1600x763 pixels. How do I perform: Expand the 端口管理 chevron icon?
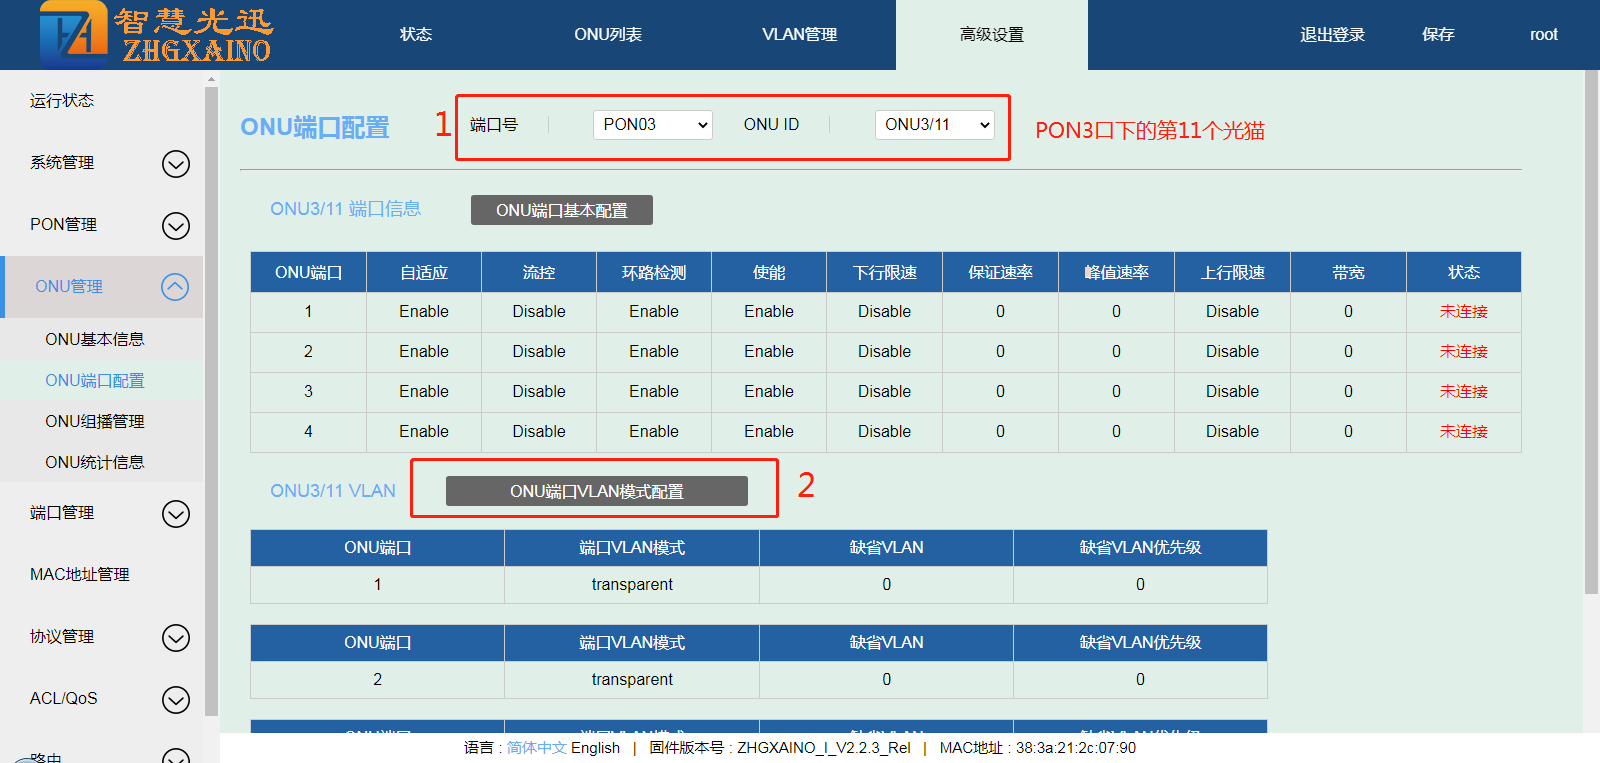pos(176,514)
